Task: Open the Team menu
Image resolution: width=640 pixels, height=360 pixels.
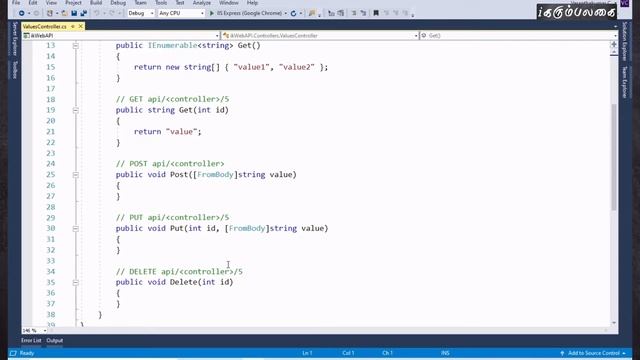Action: coord(140,3)
